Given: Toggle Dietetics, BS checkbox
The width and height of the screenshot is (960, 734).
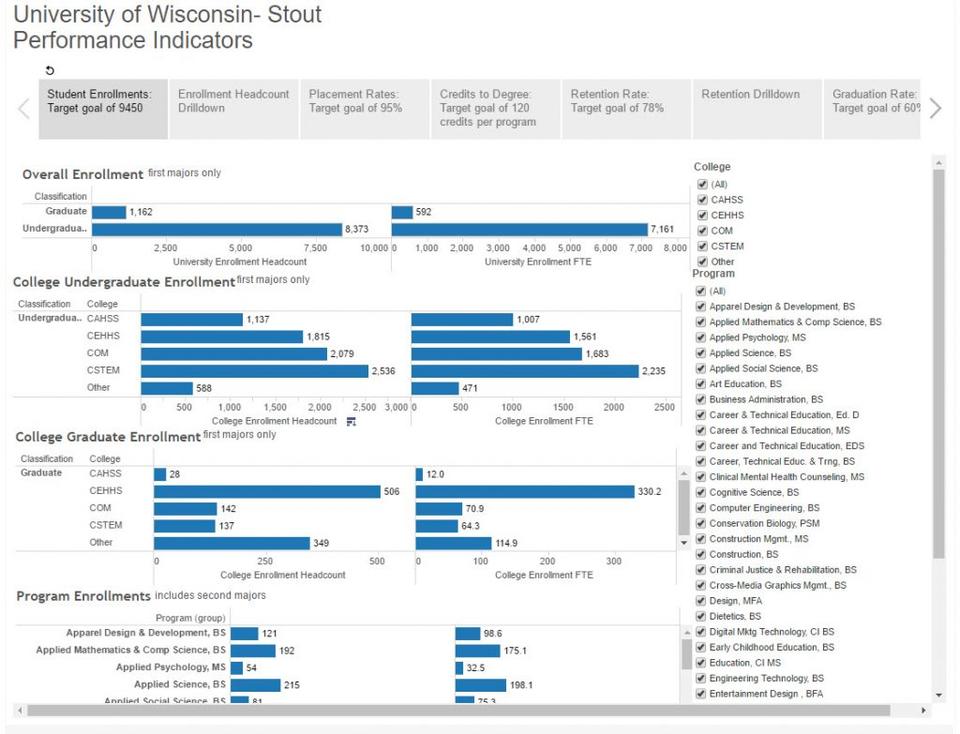Looking at the screenshot, I should [x=701, y=616].
